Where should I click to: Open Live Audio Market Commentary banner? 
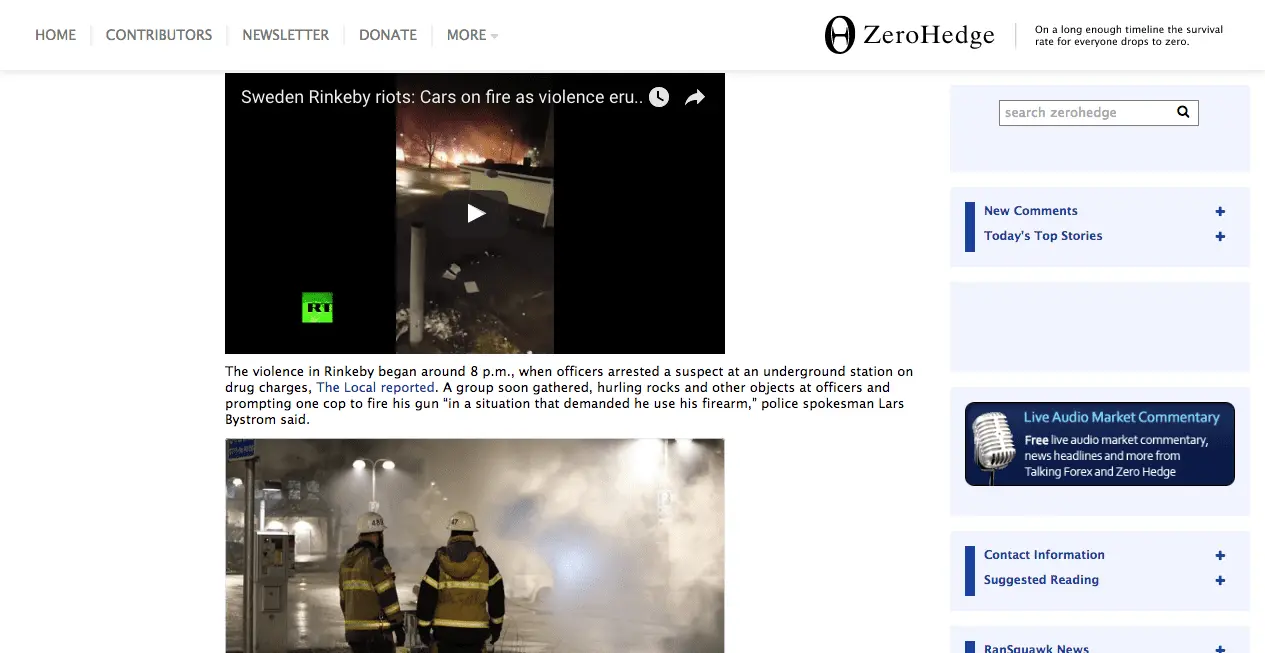pyautogui.click(x=1099, y=444)
